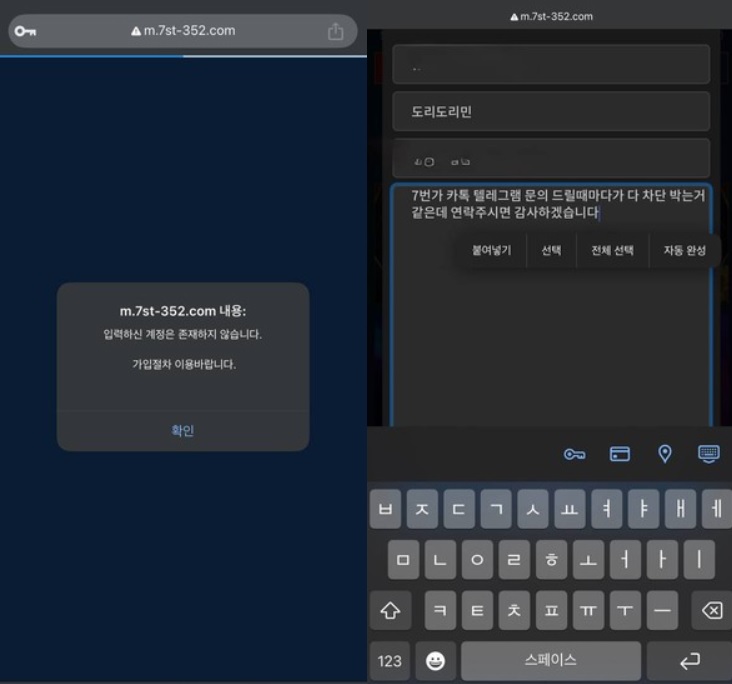Choose 붙여넣기 from the context menu
Viewport: 732px width, 684px height.
[491, 251]
